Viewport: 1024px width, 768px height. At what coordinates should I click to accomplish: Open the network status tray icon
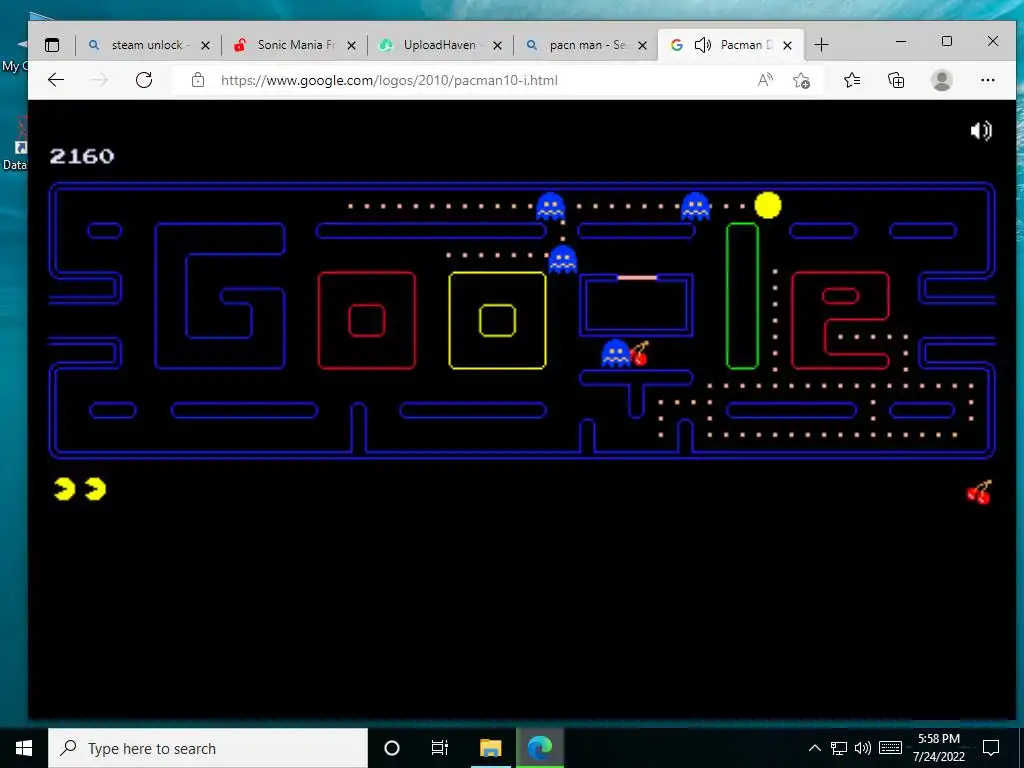pos(839,748)
